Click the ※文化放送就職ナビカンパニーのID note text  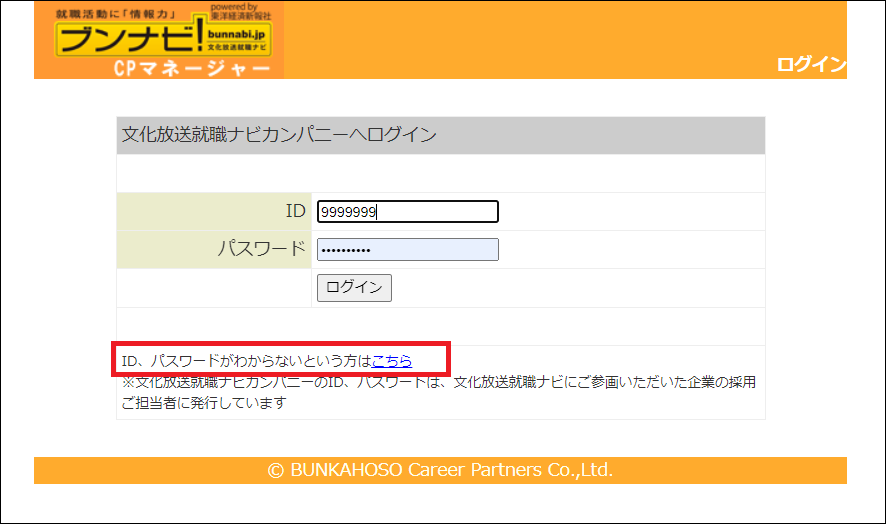tap(439, 382)
